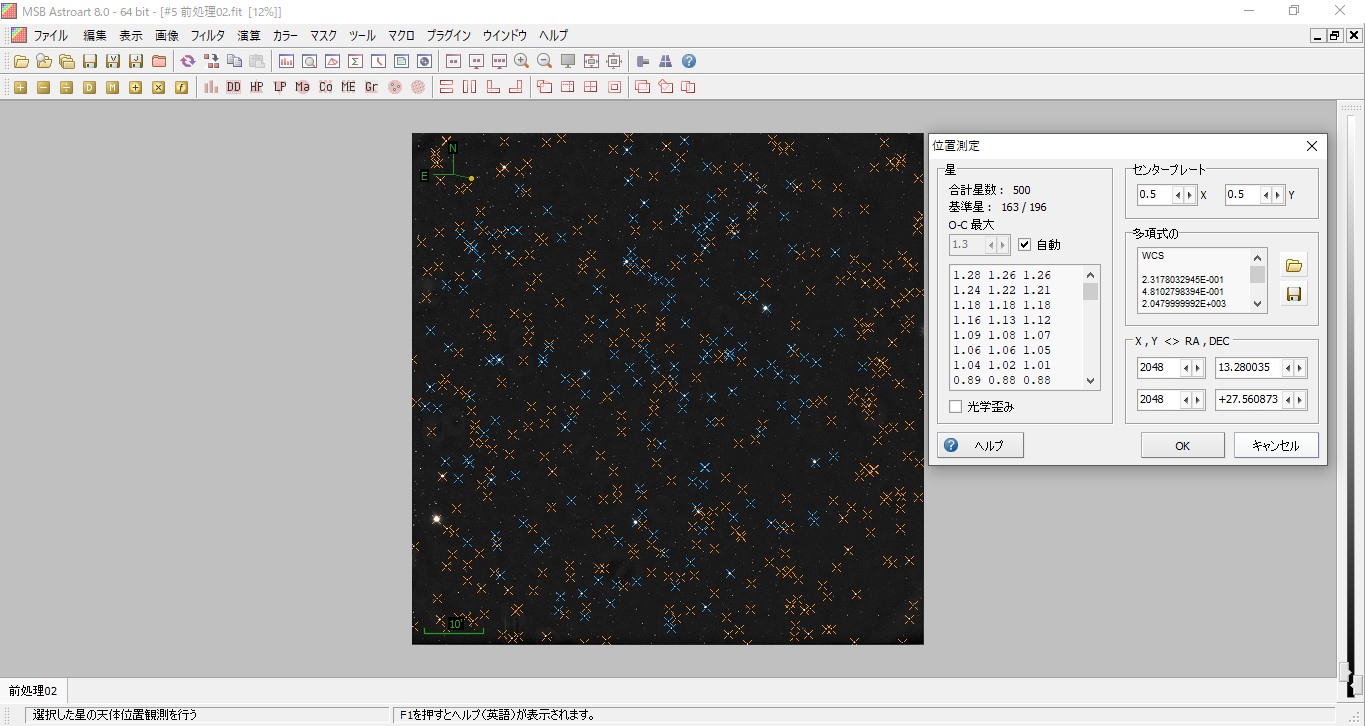Click the multiply images X icon
Viewport: 1365px width, 726px height.
click(158, 87)
